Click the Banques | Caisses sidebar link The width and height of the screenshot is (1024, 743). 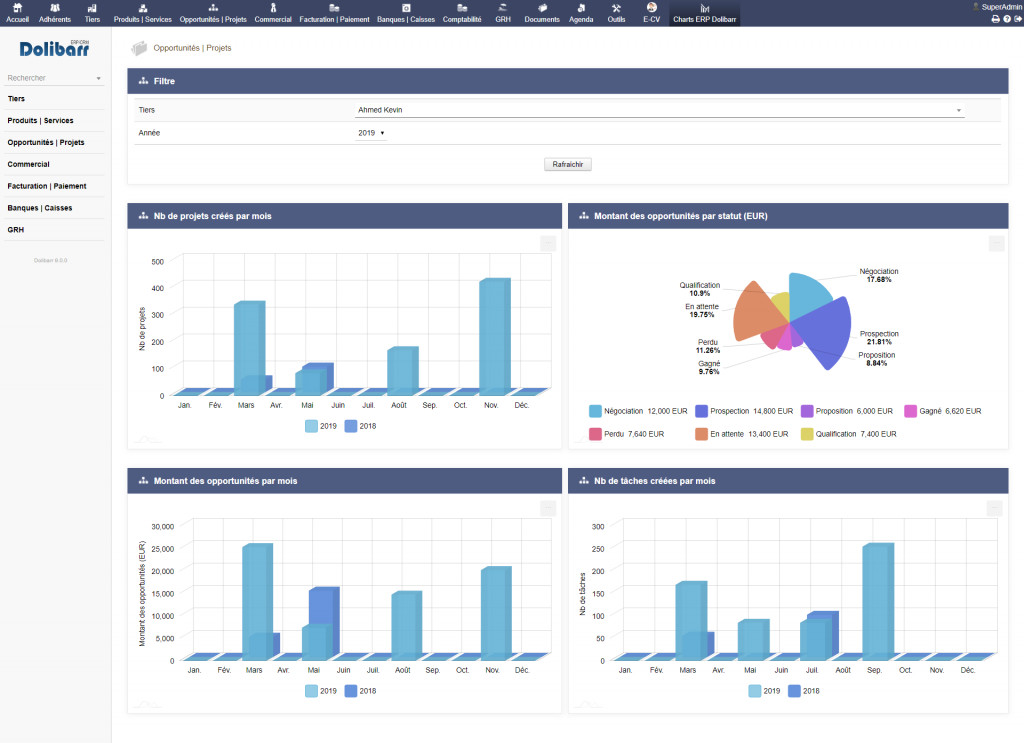coord(41,208)
